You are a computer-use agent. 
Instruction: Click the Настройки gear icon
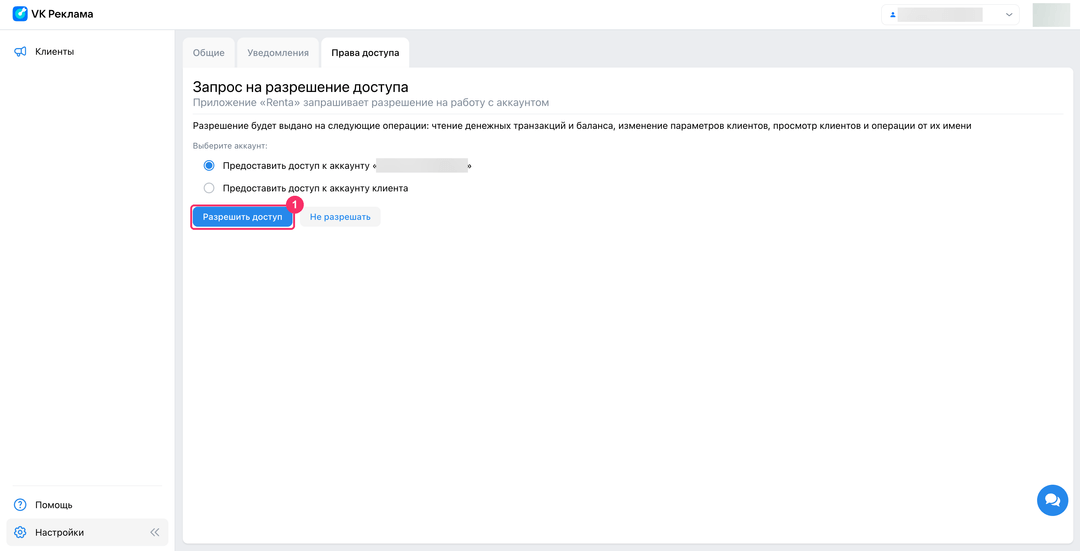20,532
